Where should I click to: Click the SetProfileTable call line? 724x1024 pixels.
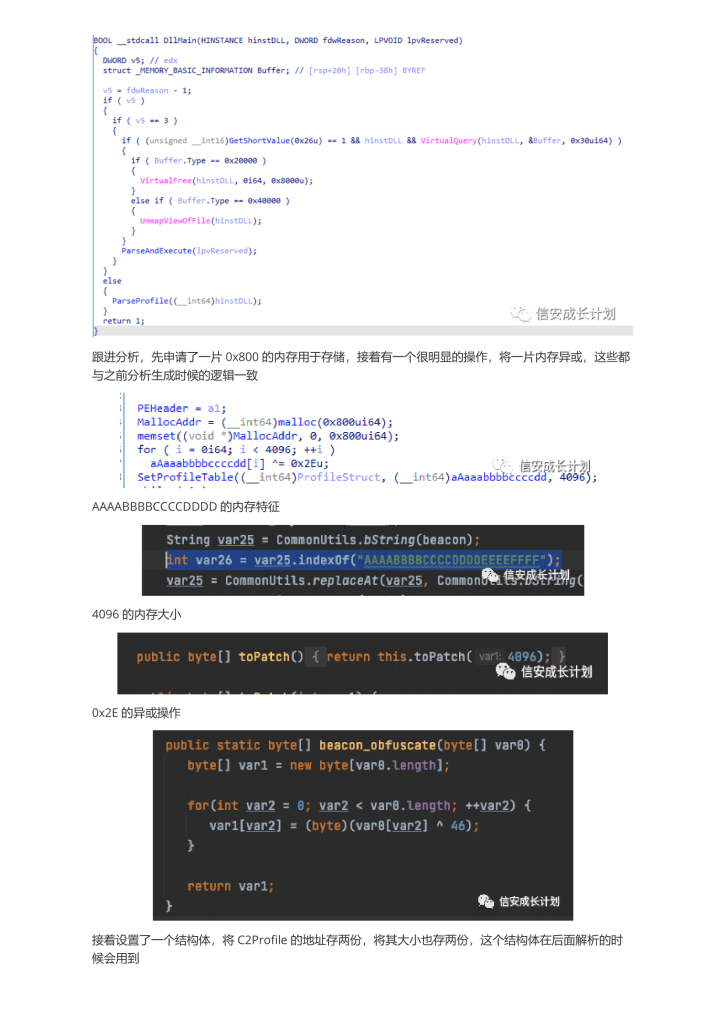[x=367, y=477]
